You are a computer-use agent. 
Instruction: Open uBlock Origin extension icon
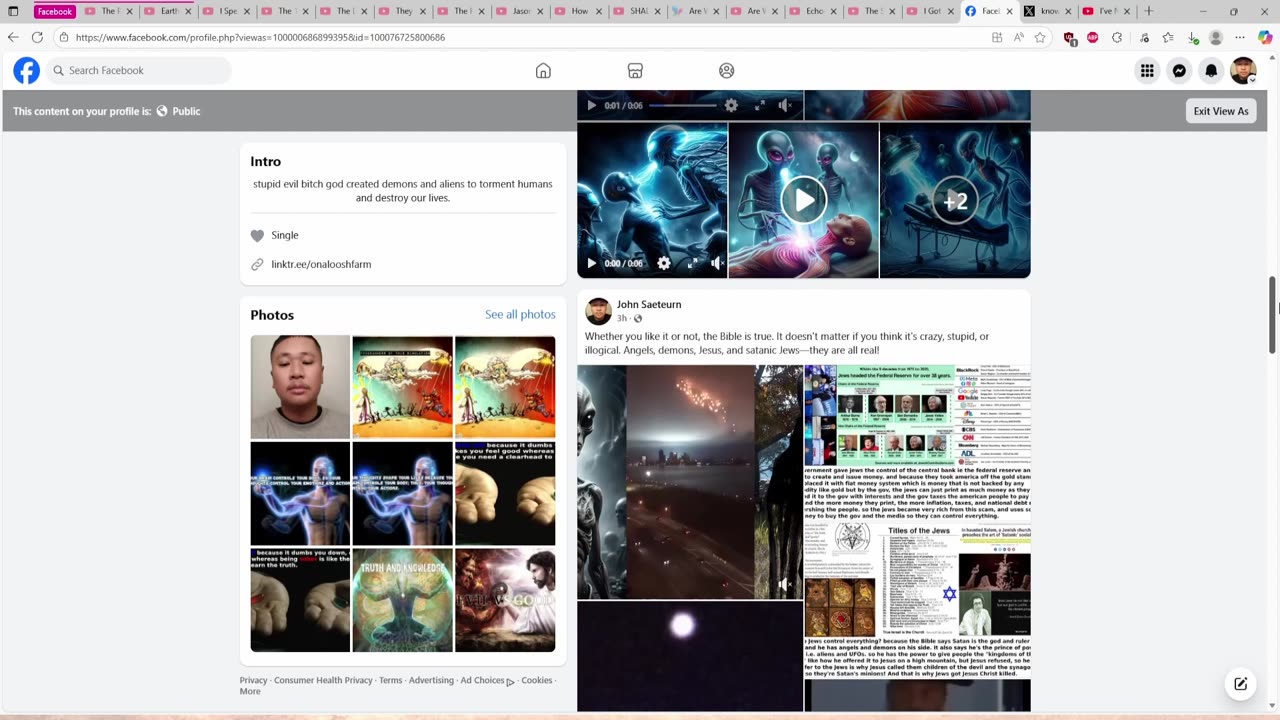click(x=1070, y=38)
